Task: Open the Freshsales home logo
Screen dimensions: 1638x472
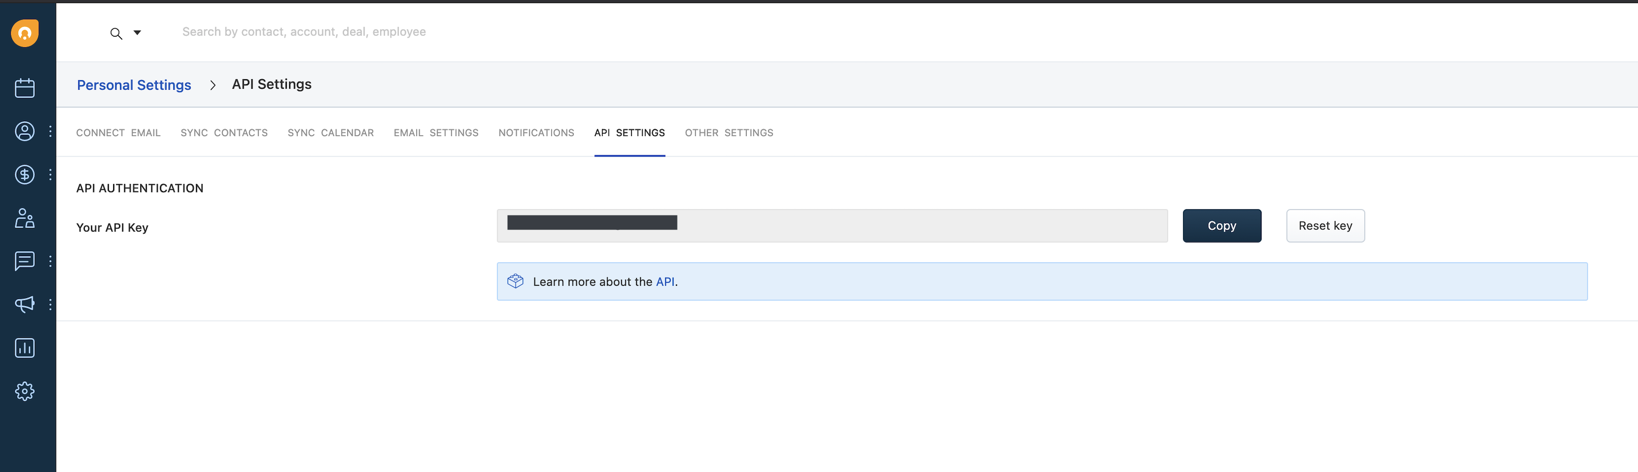Action: [25, 33]
